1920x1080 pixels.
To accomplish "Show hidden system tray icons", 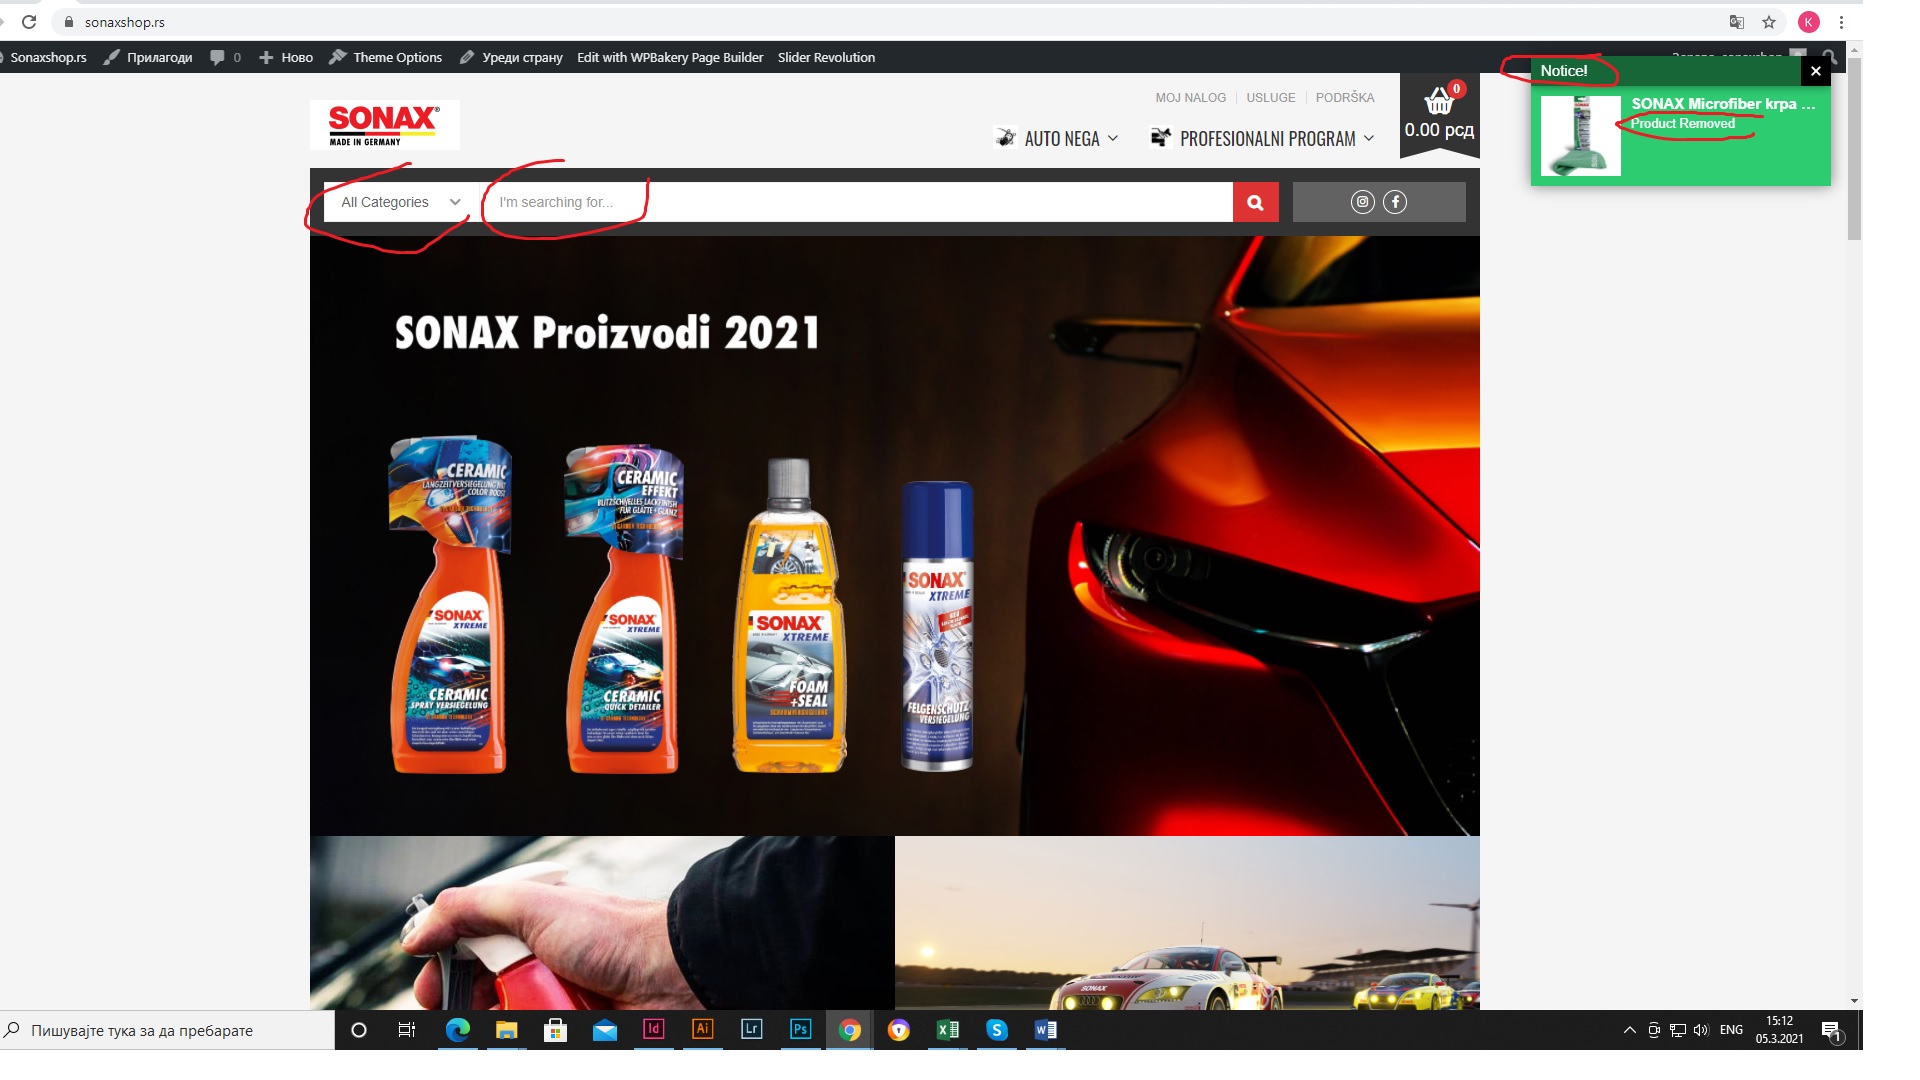I will (1629, 1030).
